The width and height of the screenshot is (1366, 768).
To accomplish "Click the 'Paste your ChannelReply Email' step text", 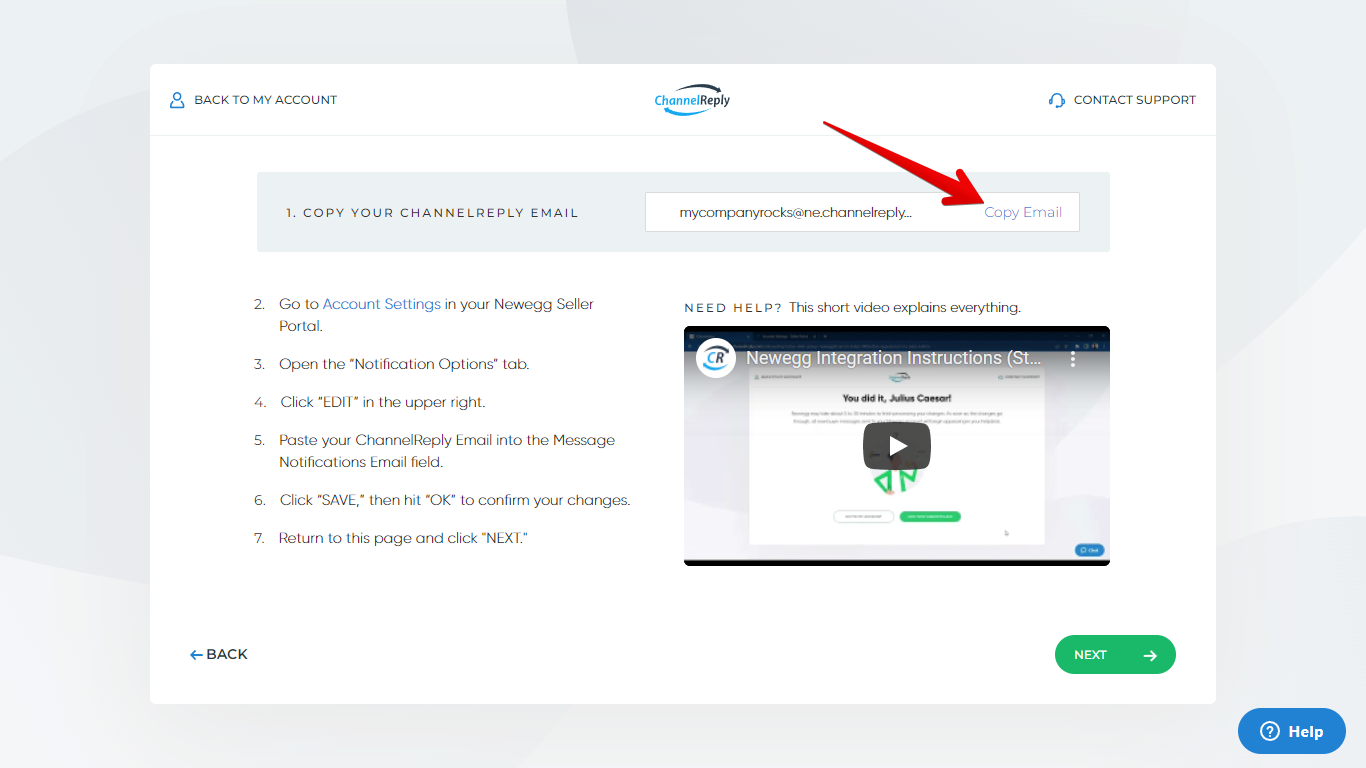I will (x=447, y=451).
